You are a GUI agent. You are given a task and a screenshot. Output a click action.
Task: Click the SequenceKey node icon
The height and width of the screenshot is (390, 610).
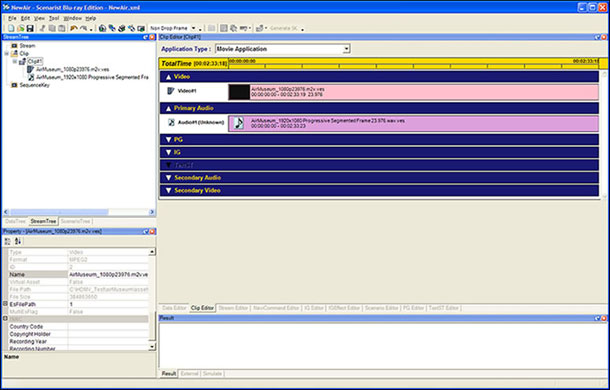[14, 85]
